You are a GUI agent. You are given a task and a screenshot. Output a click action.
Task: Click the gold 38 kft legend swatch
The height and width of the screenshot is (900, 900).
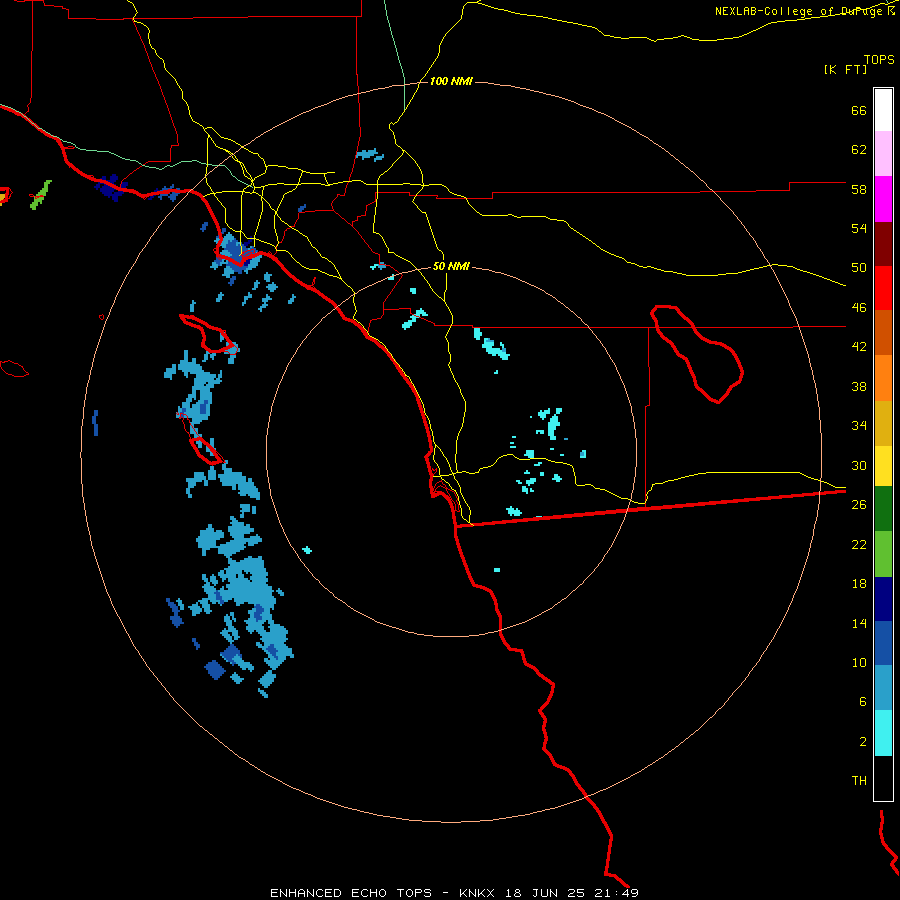tap(883, 422)
